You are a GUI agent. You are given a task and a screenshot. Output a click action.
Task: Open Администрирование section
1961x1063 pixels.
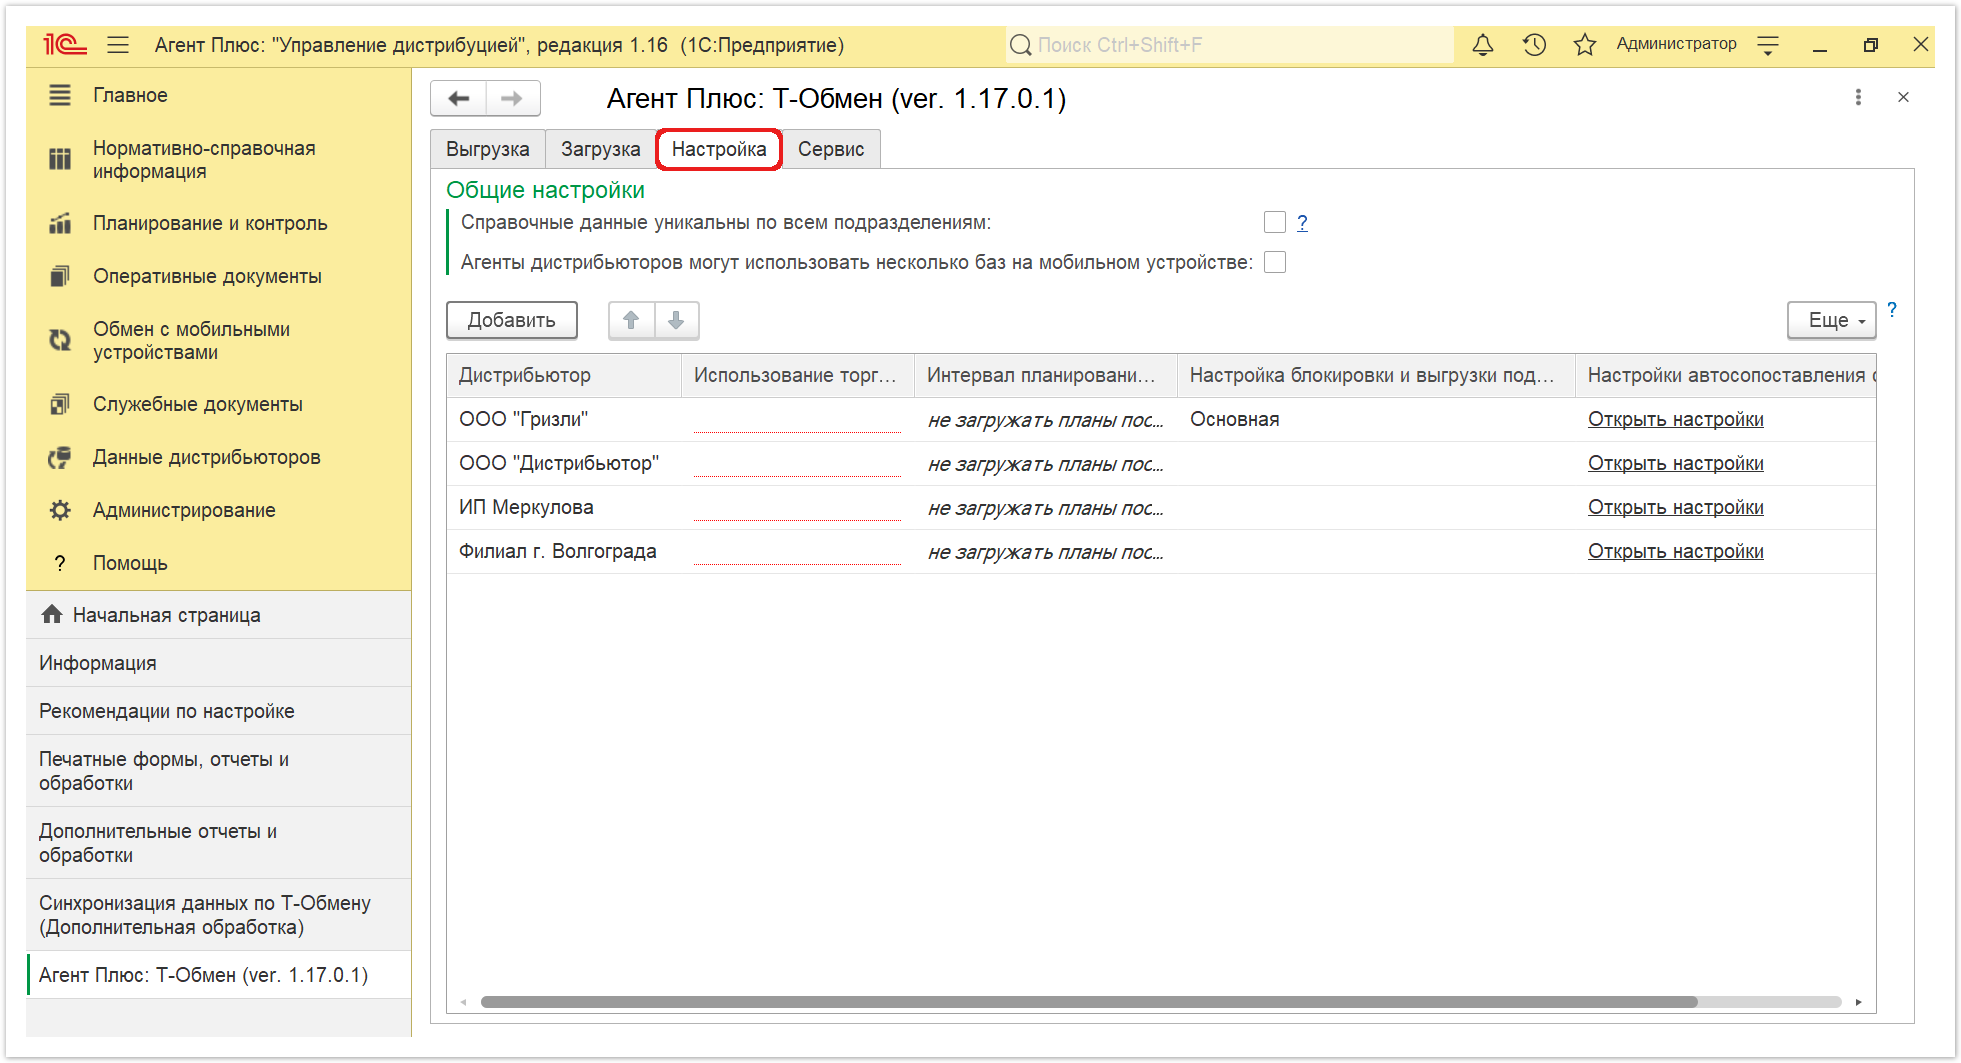pyautogui.click(x=184, y=510)
